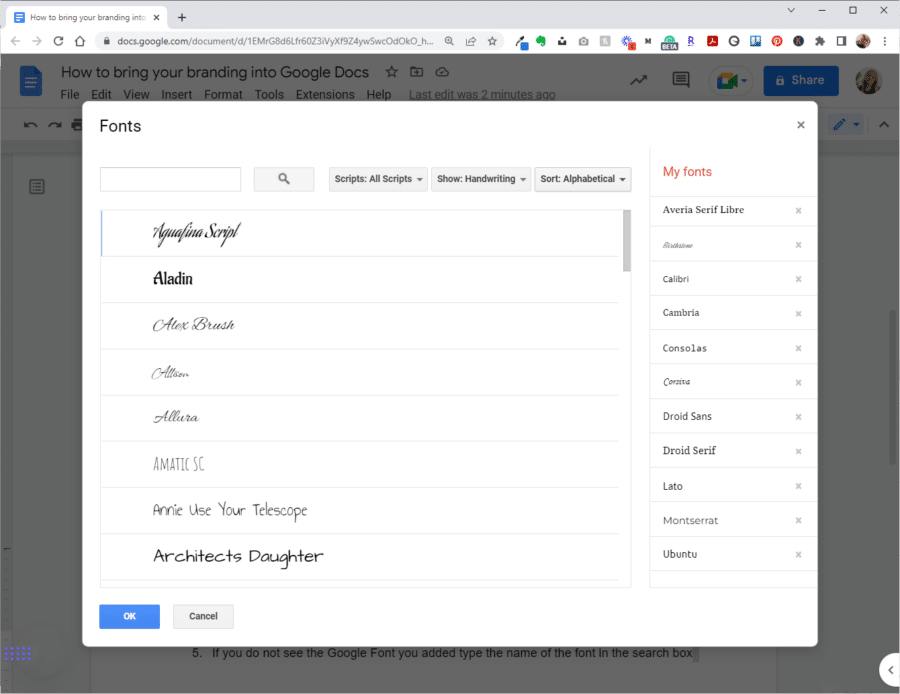This screenshot has height=694, width=900.
Task: Open the Sort: Alphabetical dropdown
Action: point(583,178)
